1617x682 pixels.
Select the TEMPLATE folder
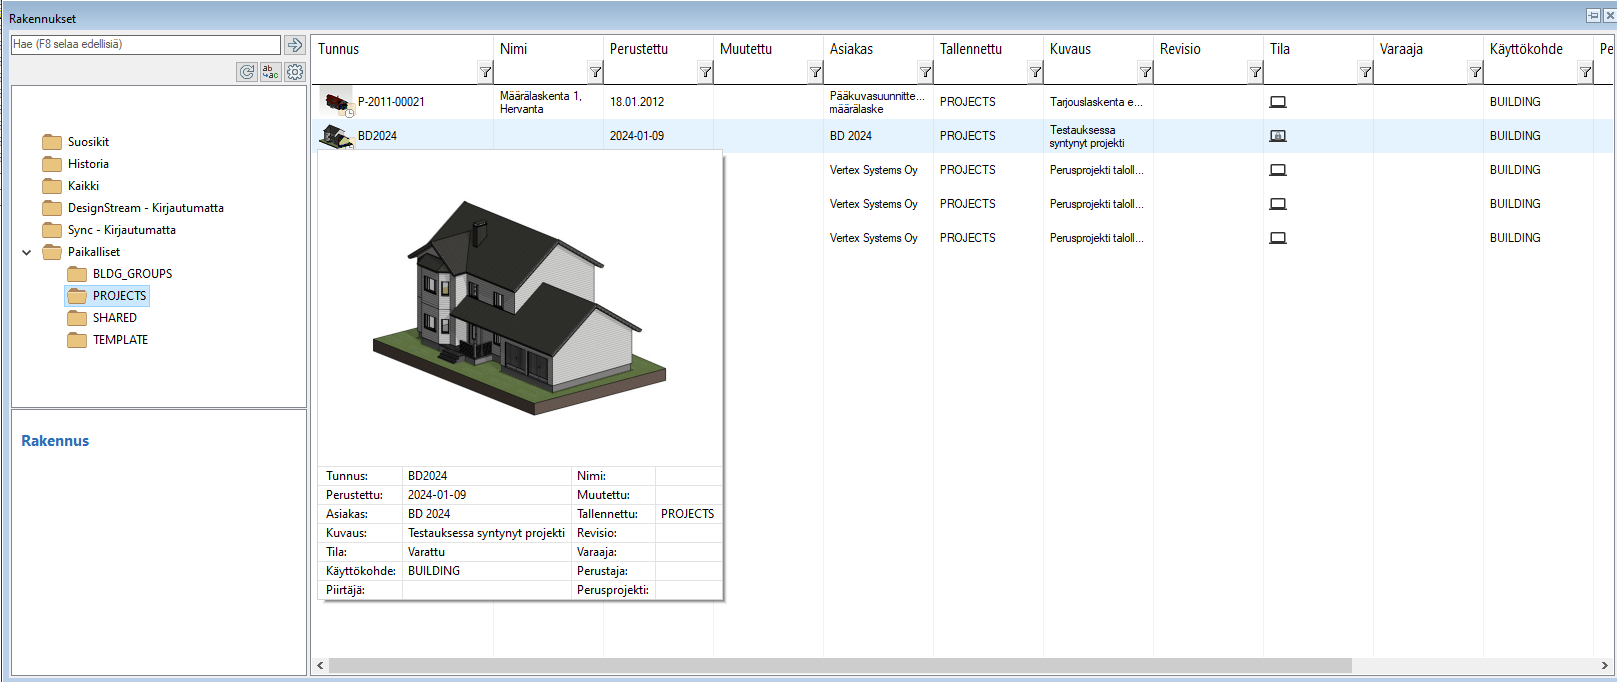point(120,340)
